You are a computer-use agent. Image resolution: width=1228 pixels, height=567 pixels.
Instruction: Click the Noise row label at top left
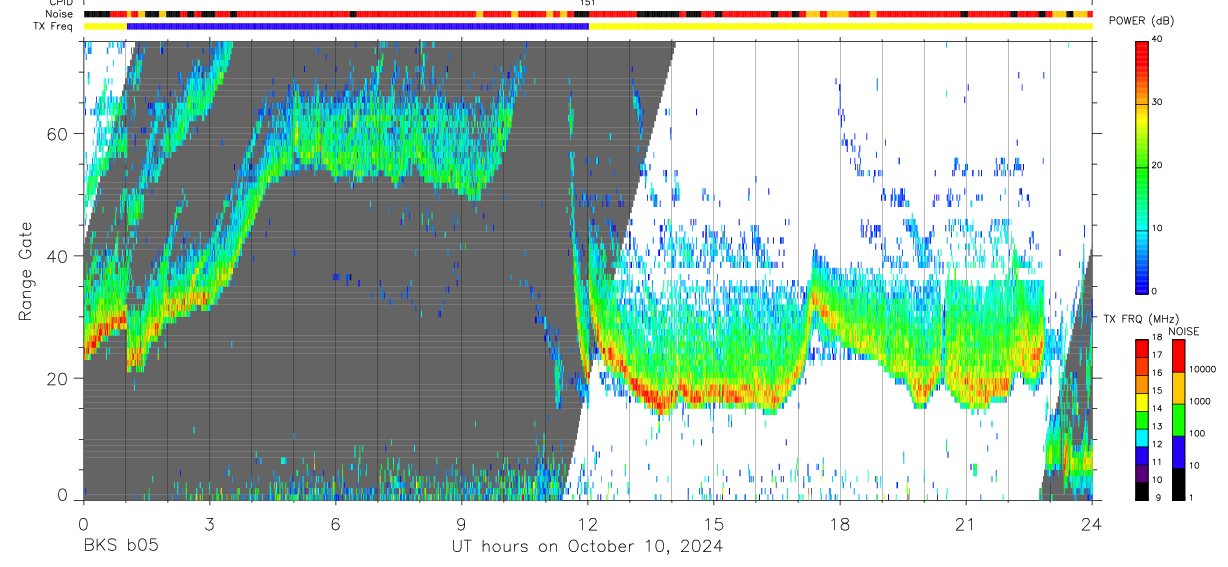coord(59,14)
